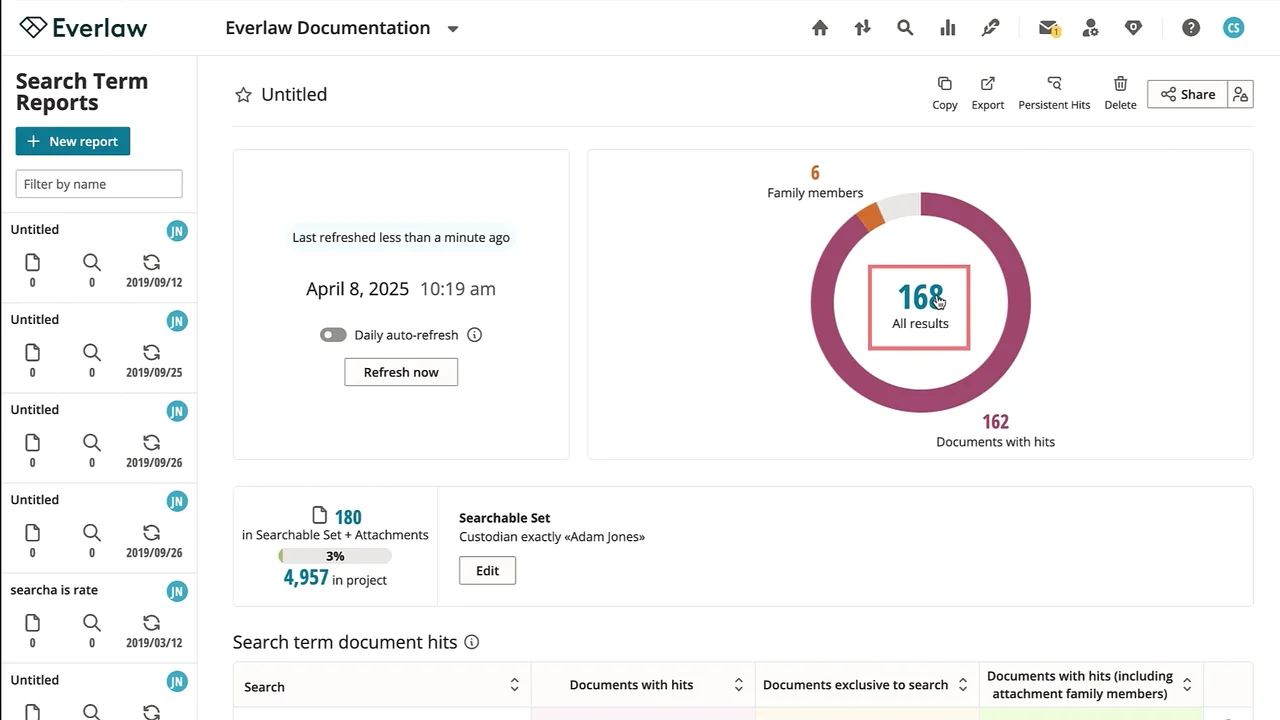Screen dimensions: 1280x720
Task: Click the help question mark icon
Action: pos(1190,28)
